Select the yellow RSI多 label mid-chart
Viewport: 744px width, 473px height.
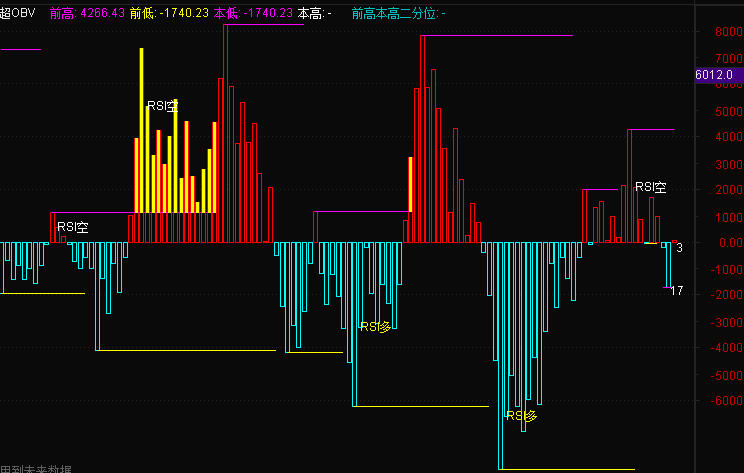[376, 326]
